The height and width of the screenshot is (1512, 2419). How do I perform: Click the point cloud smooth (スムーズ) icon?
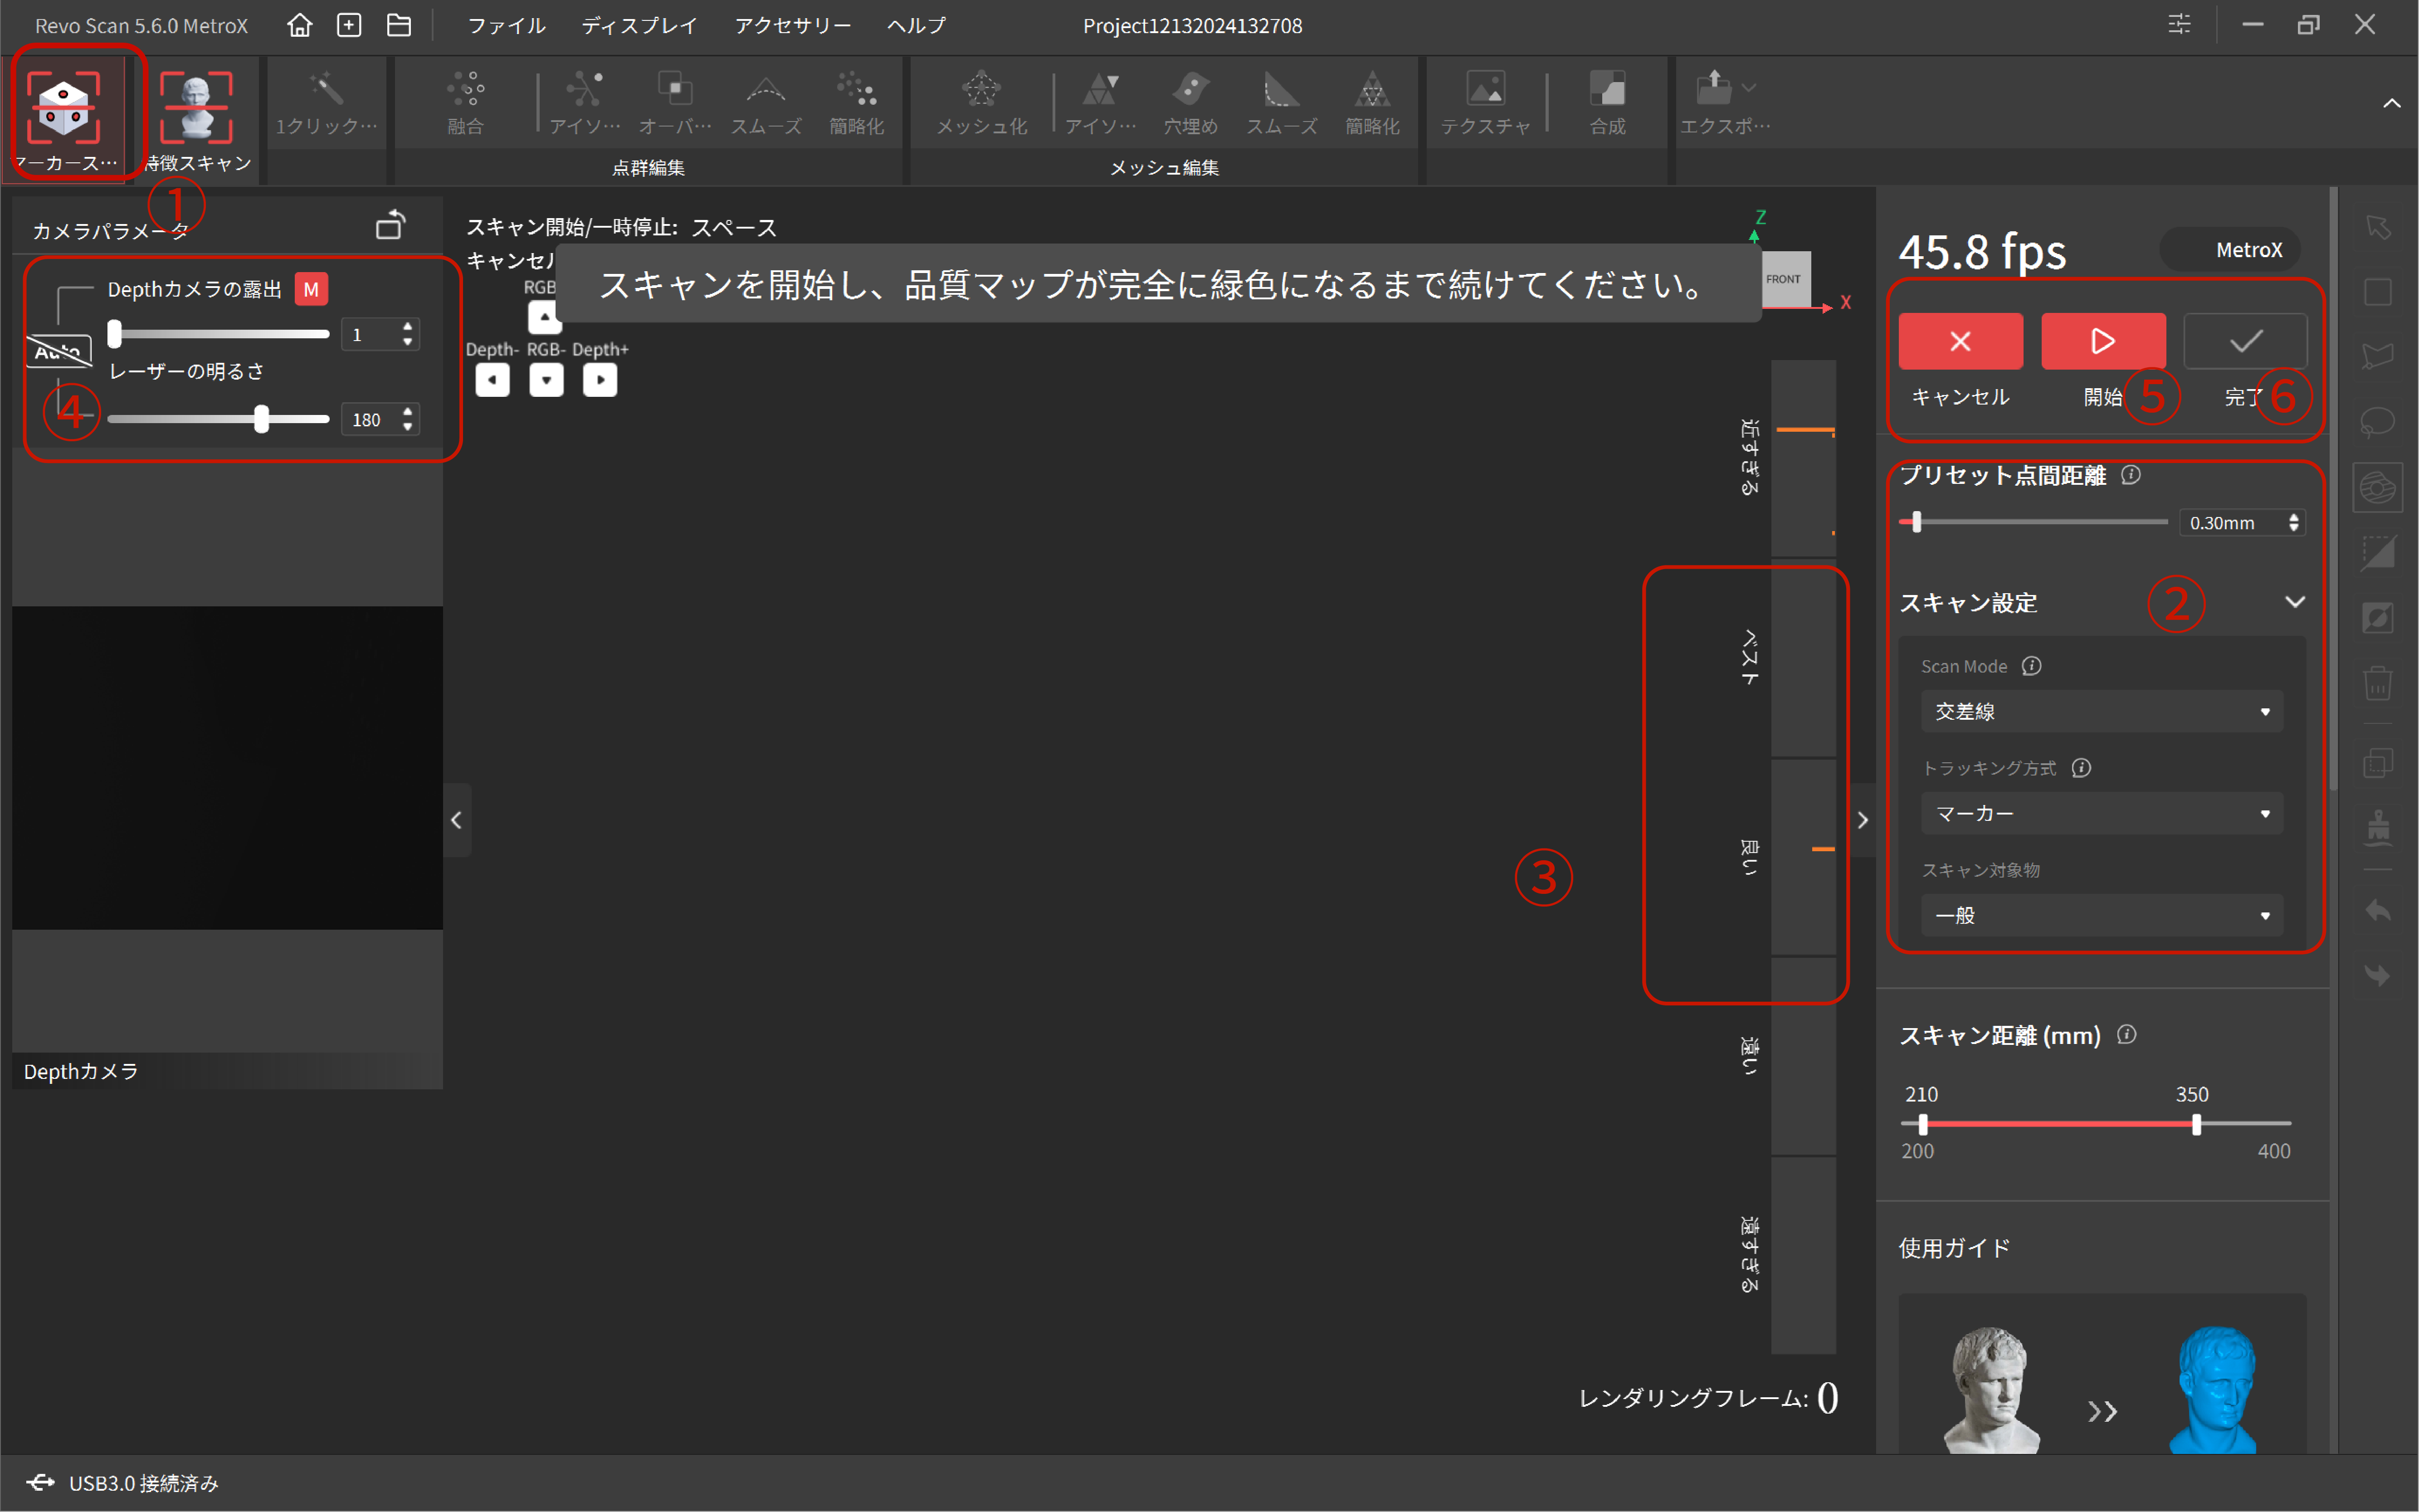(x=765, y=89)
